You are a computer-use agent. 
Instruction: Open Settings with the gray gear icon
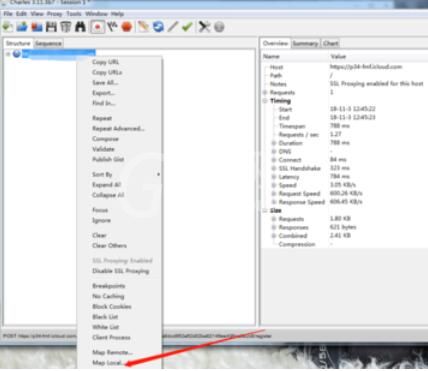219,27
